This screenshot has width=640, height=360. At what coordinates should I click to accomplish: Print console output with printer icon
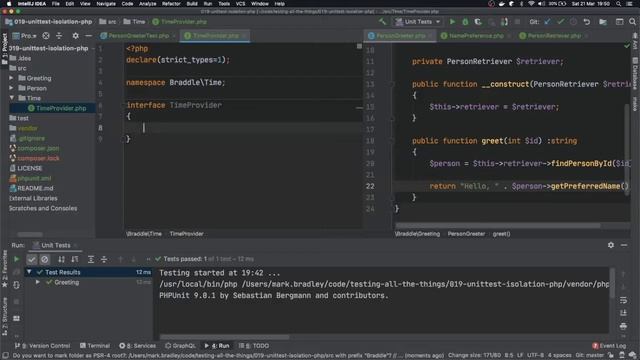pyautogui.click(x=623, y=326)
